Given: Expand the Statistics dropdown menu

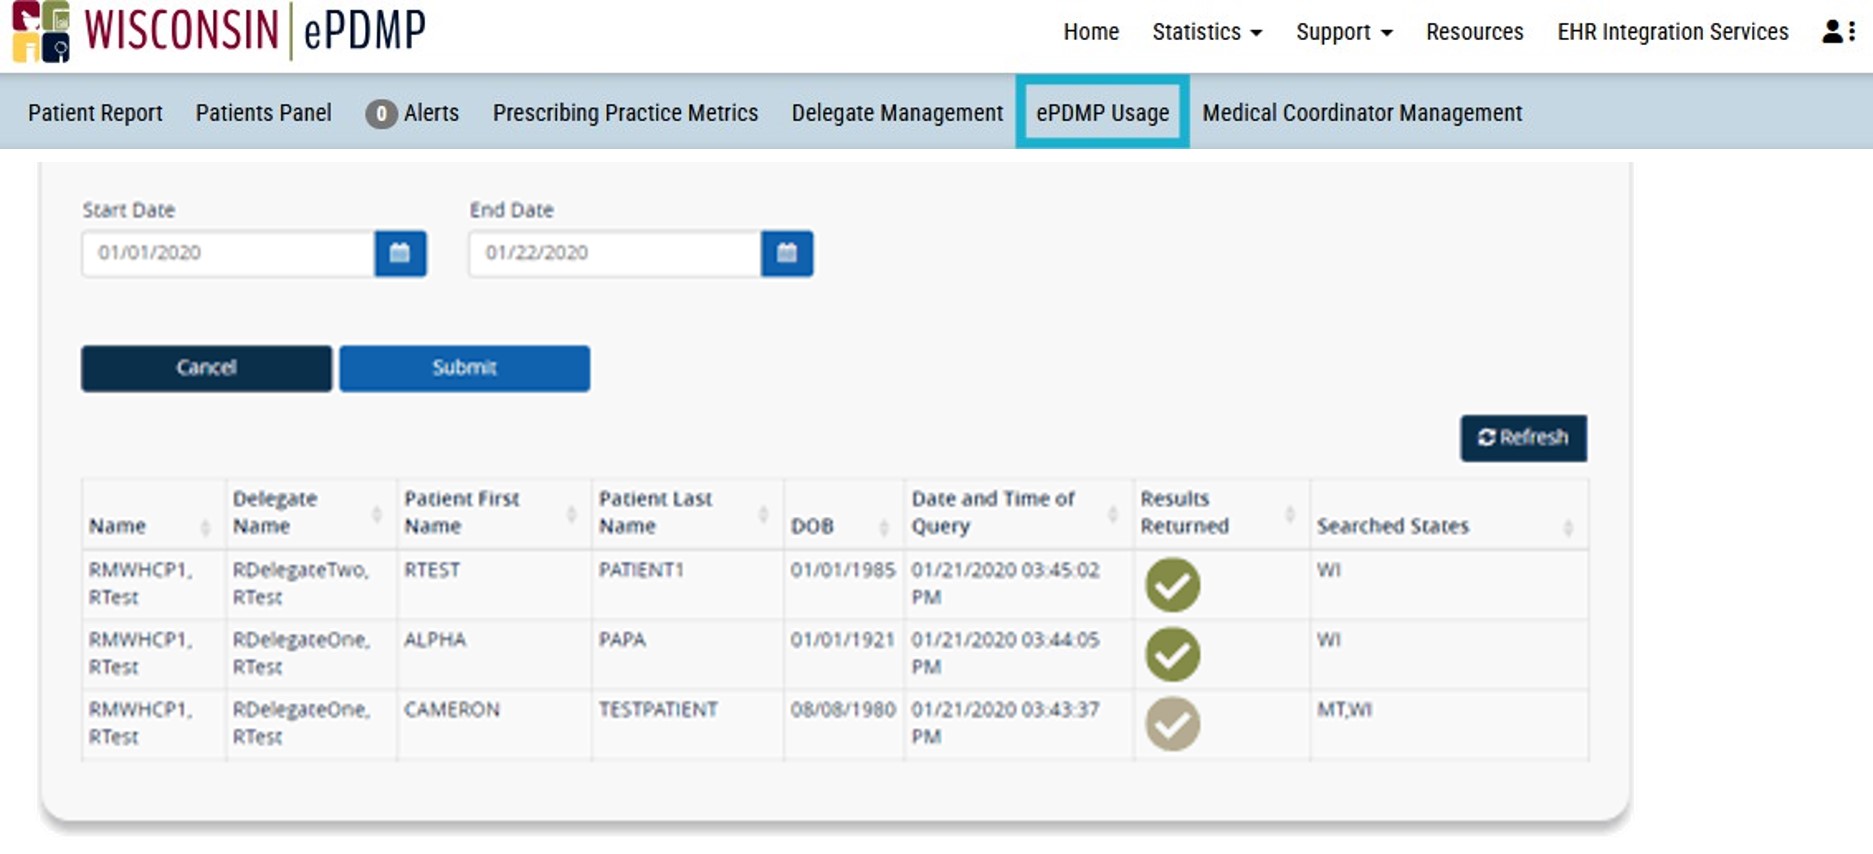Looking at the screenshot, I should pos(1207,32).
